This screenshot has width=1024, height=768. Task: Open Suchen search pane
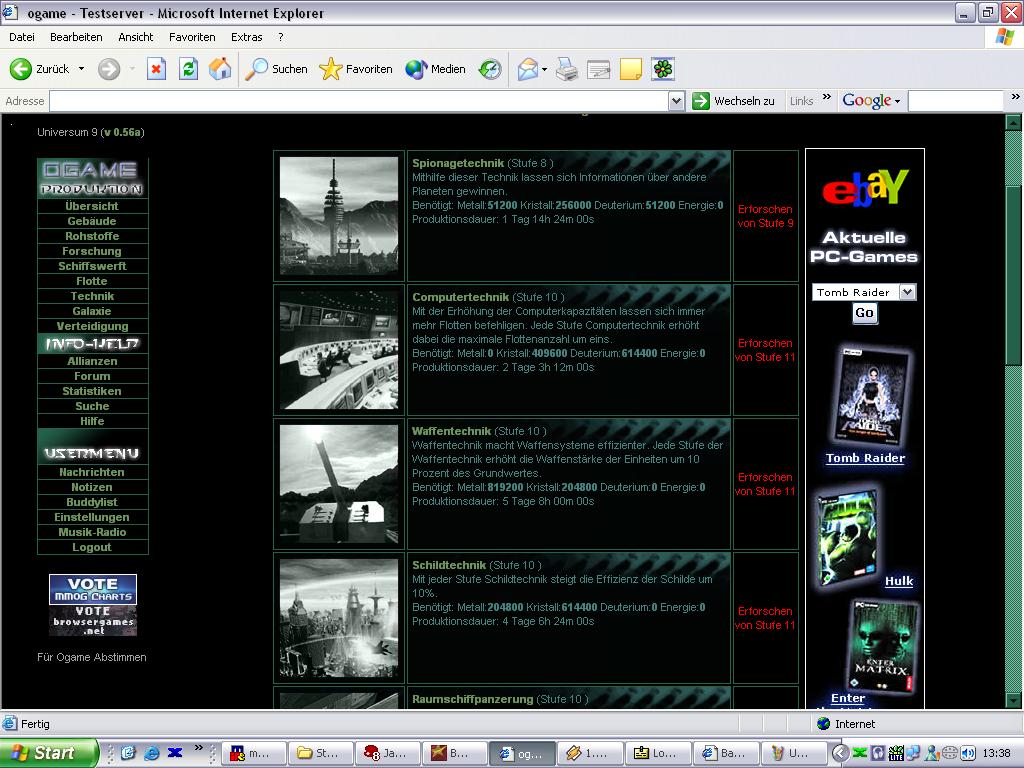pos(276,69)
